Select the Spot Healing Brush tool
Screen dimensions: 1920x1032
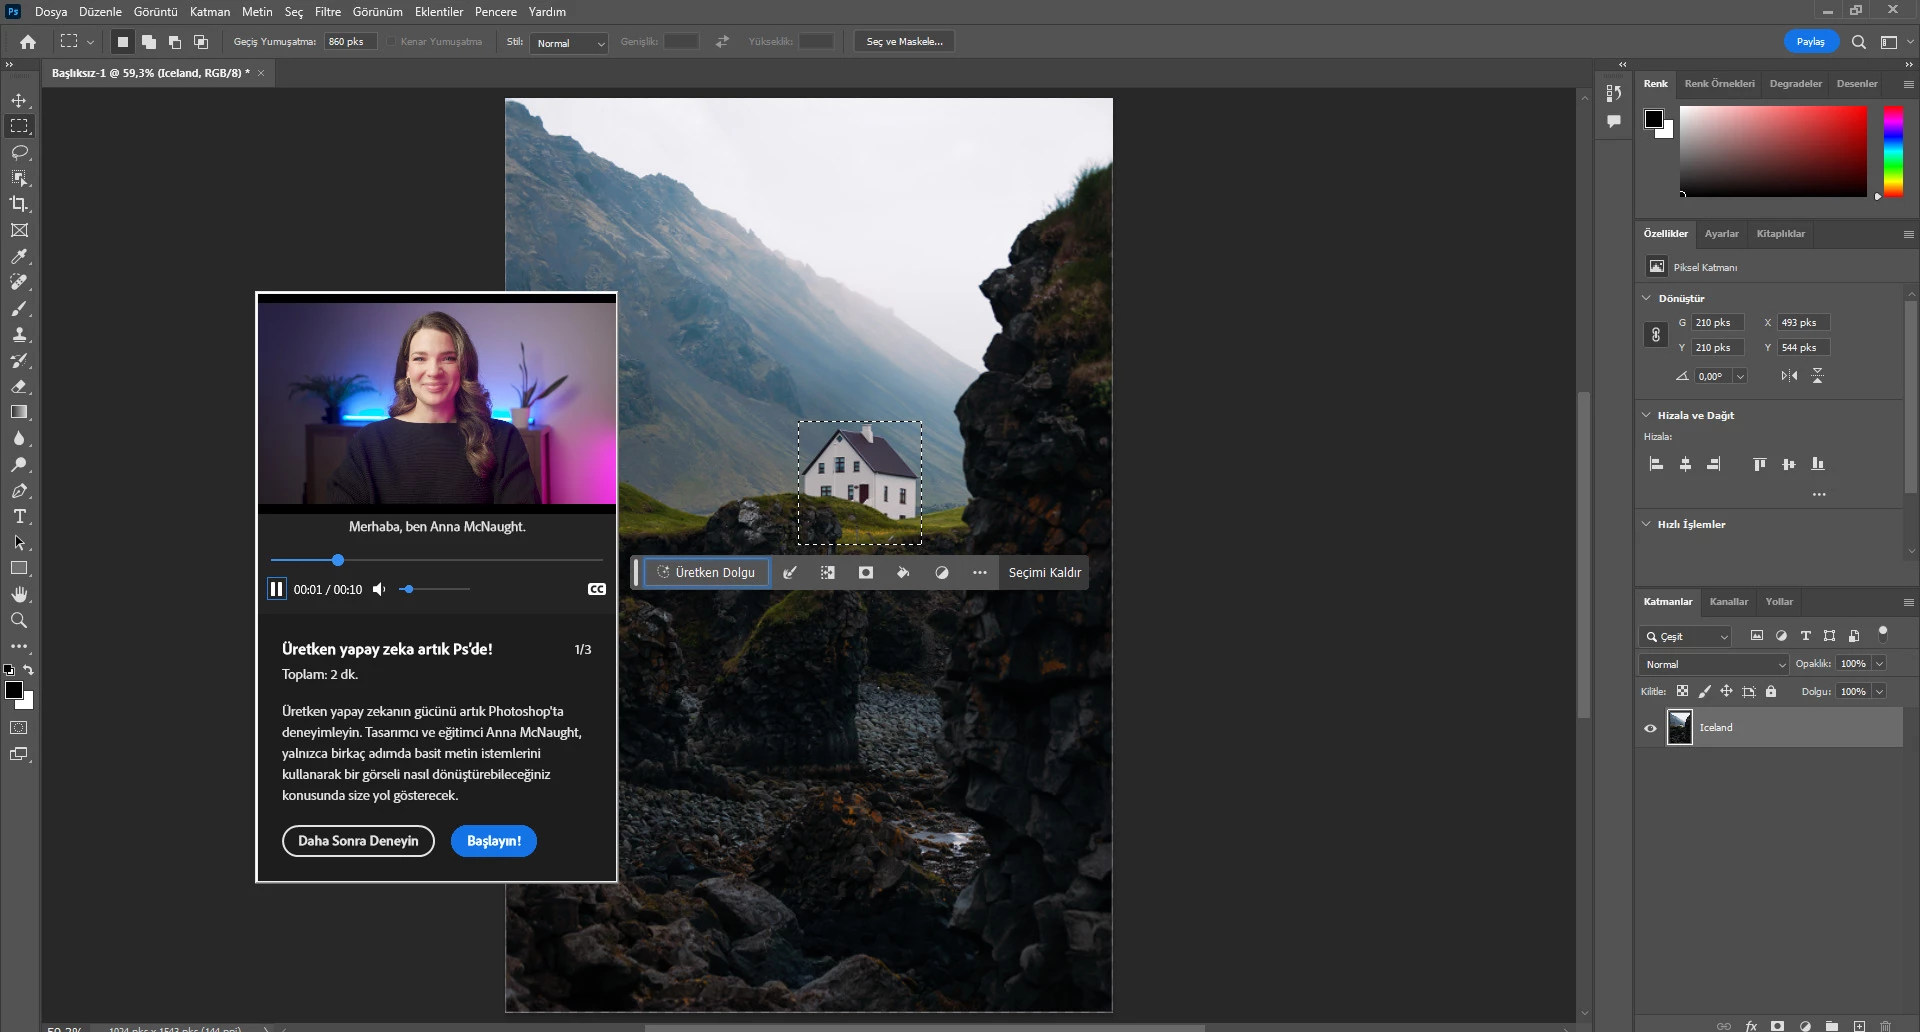click(19, 282)
